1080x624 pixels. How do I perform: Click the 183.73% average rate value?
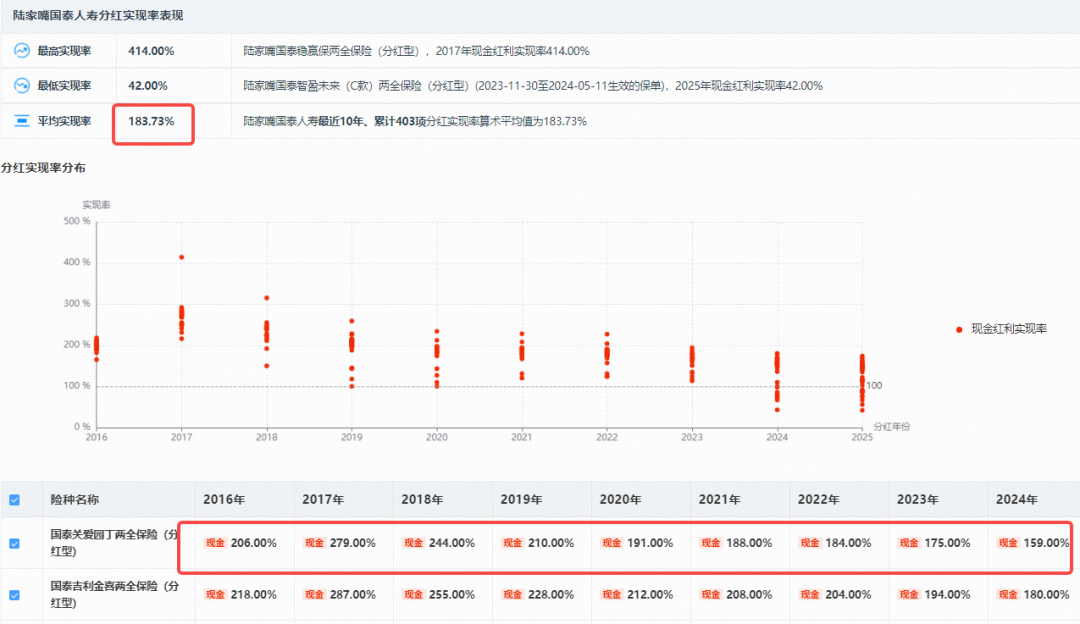[151, 121]
